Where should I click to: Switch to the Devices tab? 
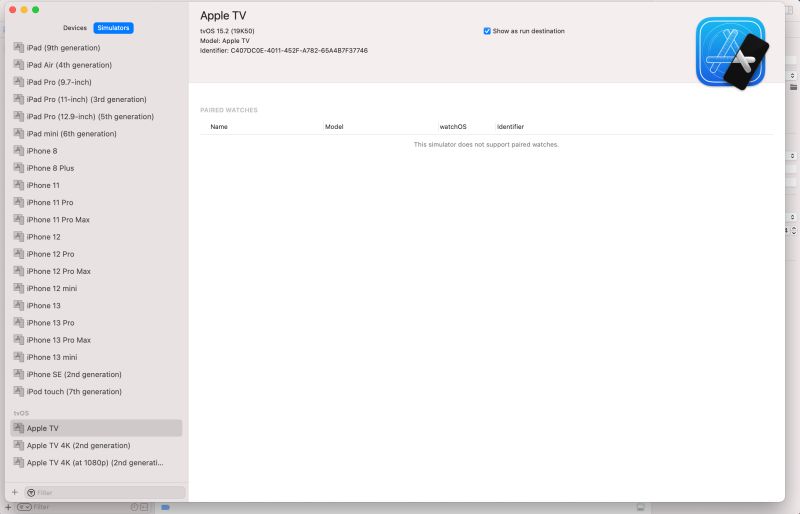point(74,28)
